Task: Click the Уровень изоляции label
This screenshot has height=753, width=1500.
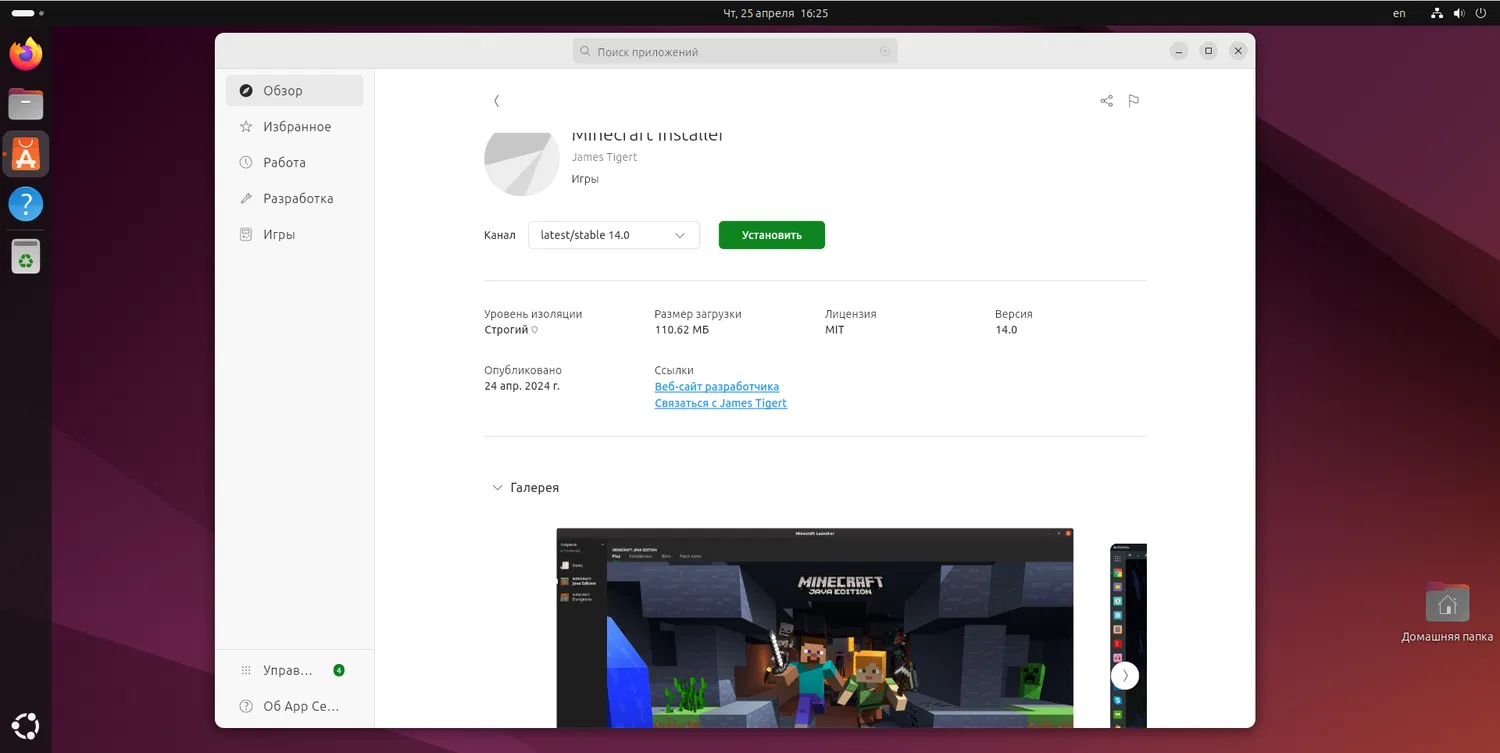Action: click(533, 314)
